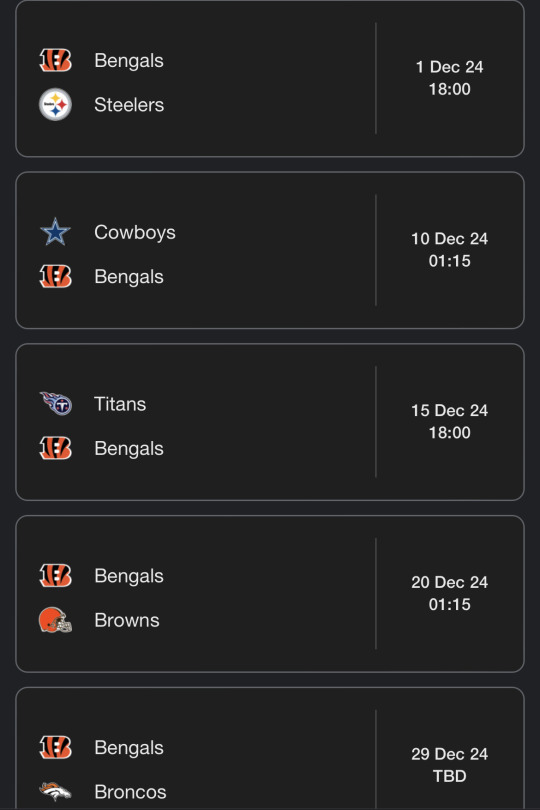Click the Cowboys star logo
The height and width of the screenshot is (810, 540).
(55, 232)
